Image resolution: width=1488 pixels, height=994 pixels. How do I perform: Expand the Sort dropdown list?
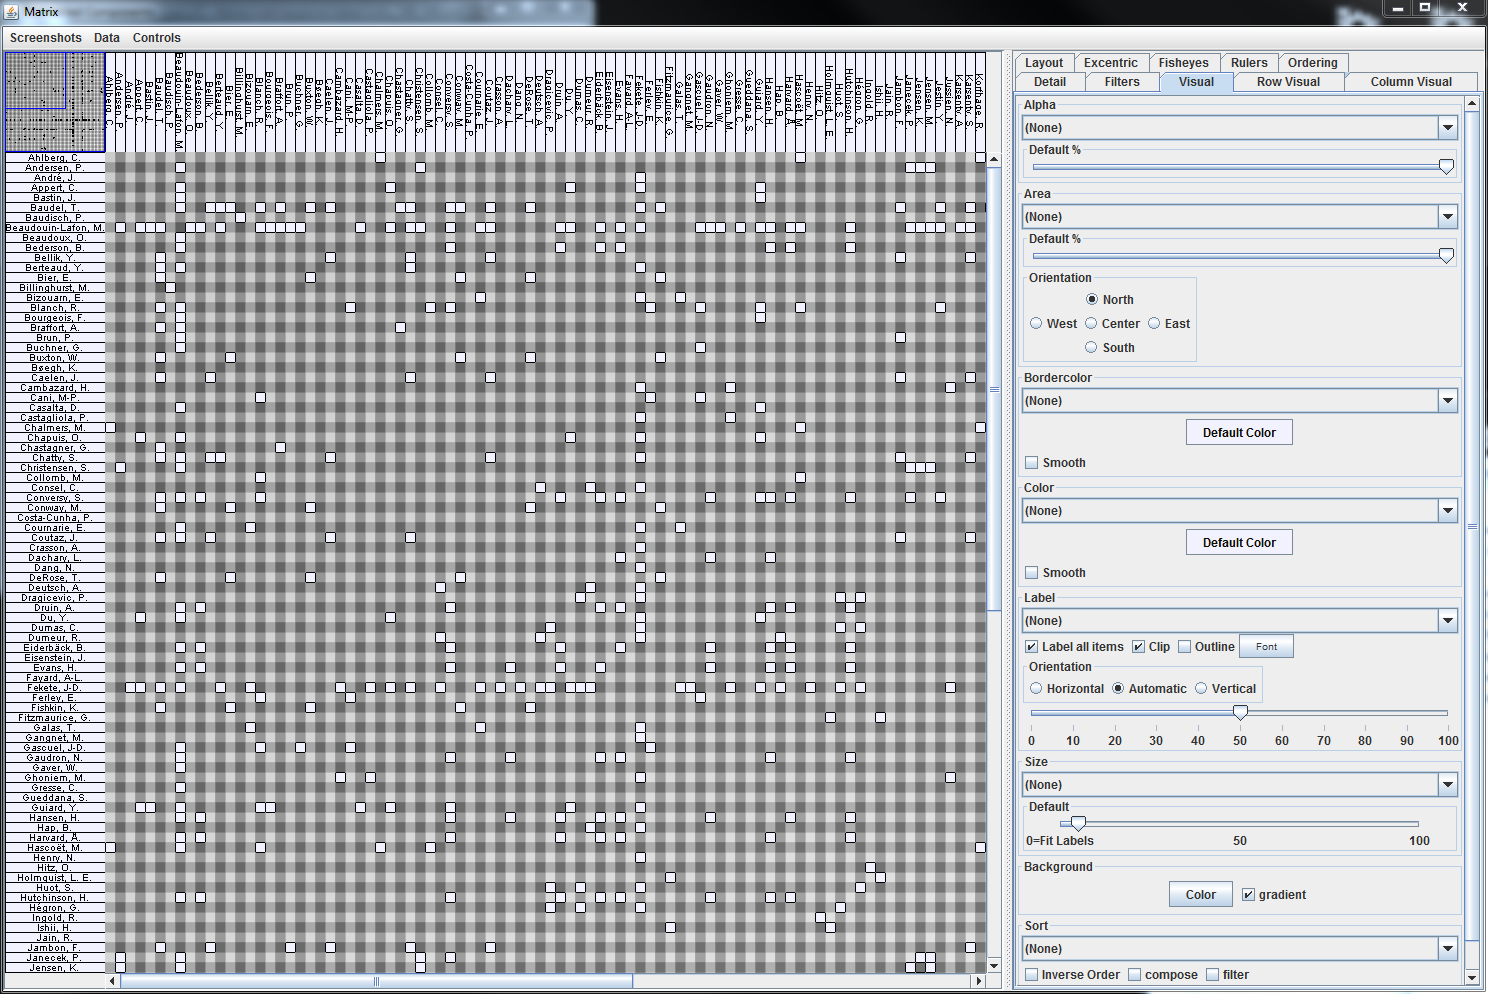click(x=1447, y=949)
